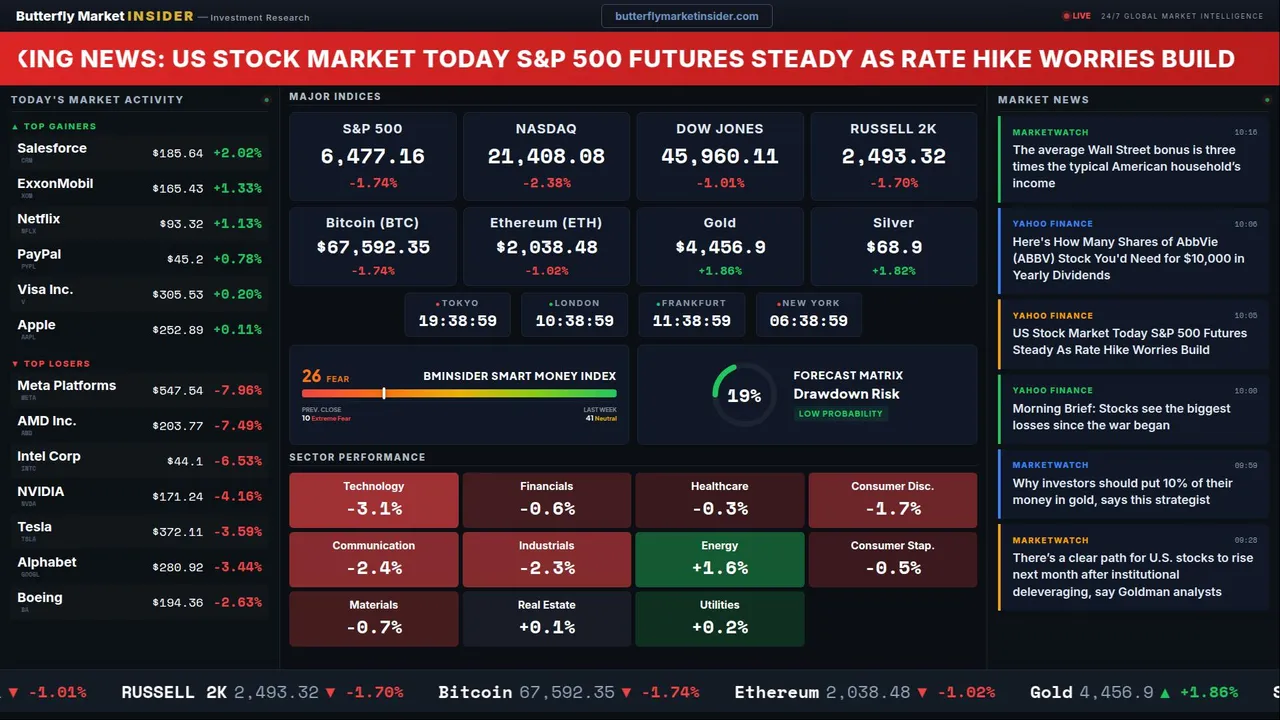Click the red dot next to Tokyo clock
1280x720 pixels.
437,303
